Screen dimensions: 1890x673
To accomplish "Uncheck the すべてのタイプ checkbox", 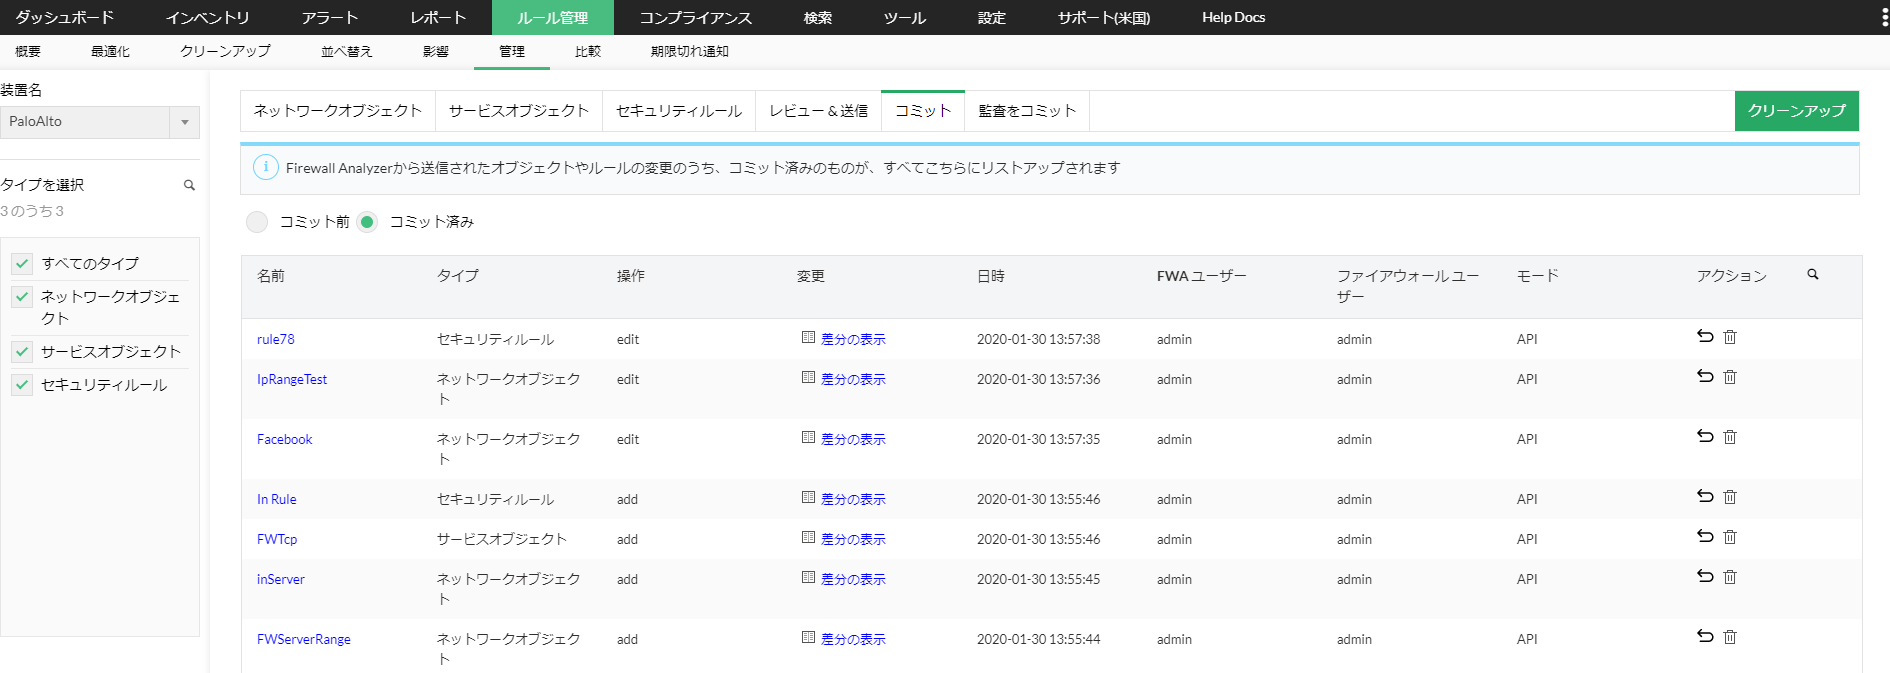I will 22,264.
